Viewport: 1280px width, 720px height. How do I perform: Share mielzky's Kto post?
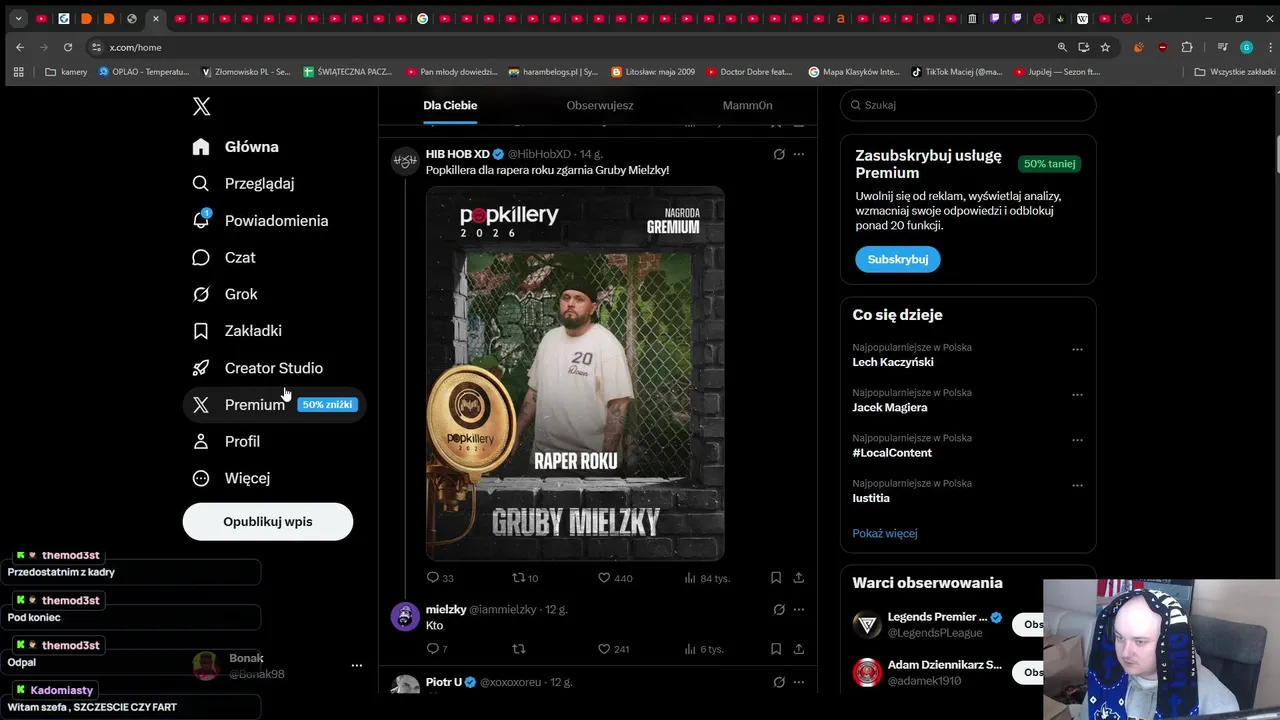pos(798,649)
